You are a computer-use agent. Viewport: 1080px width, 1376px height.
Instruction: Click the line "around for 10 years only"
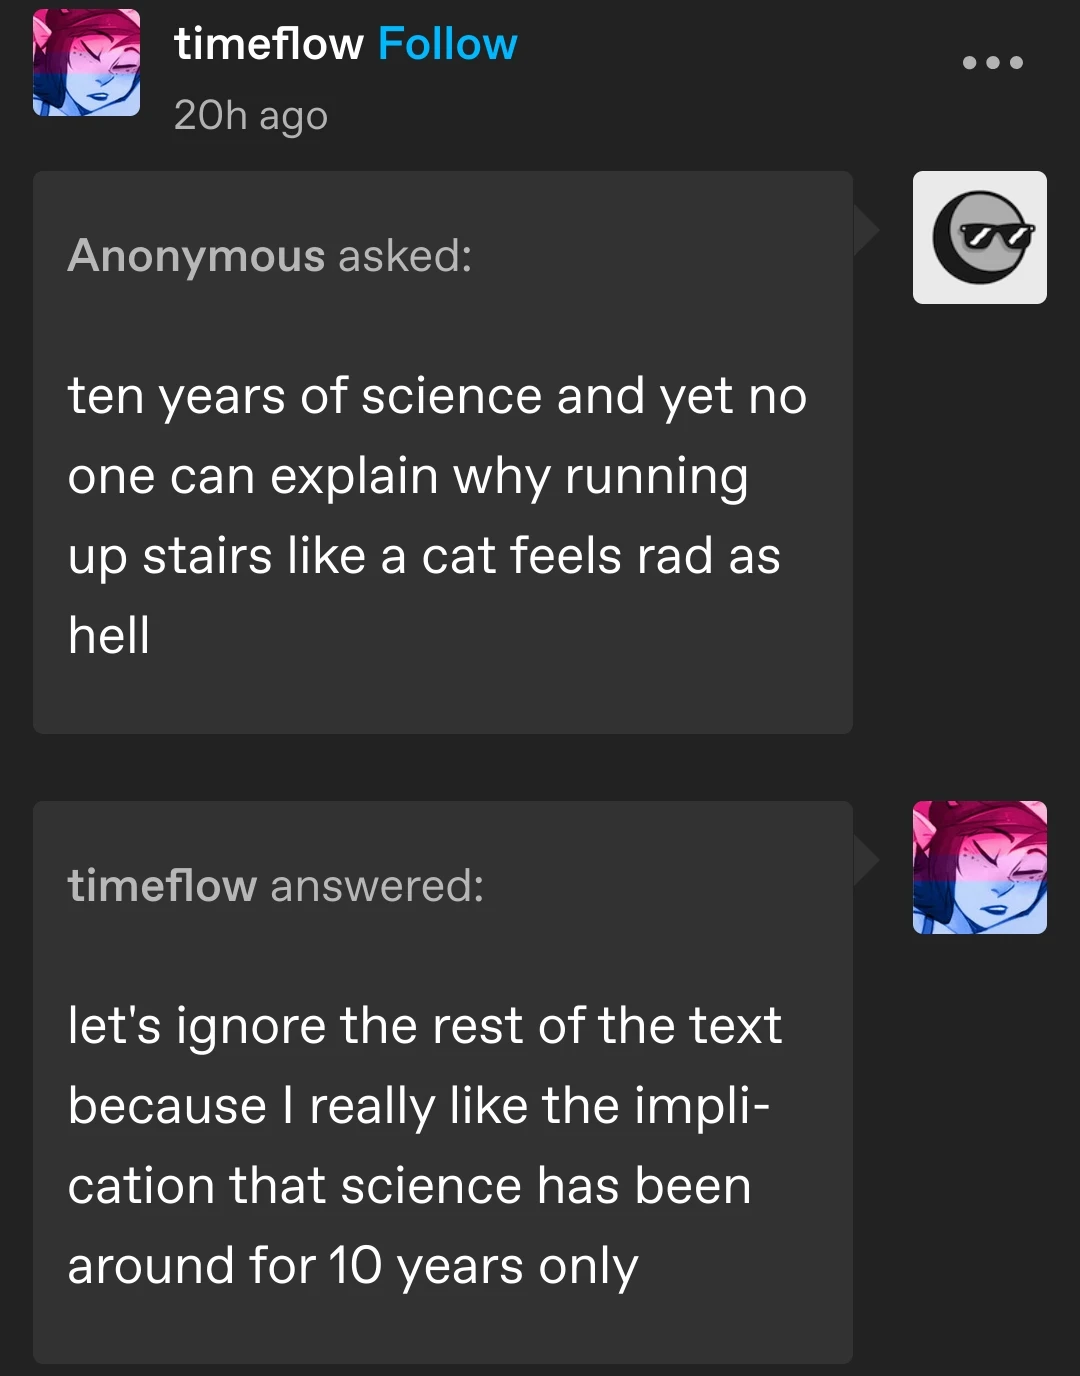[353, 1266]
